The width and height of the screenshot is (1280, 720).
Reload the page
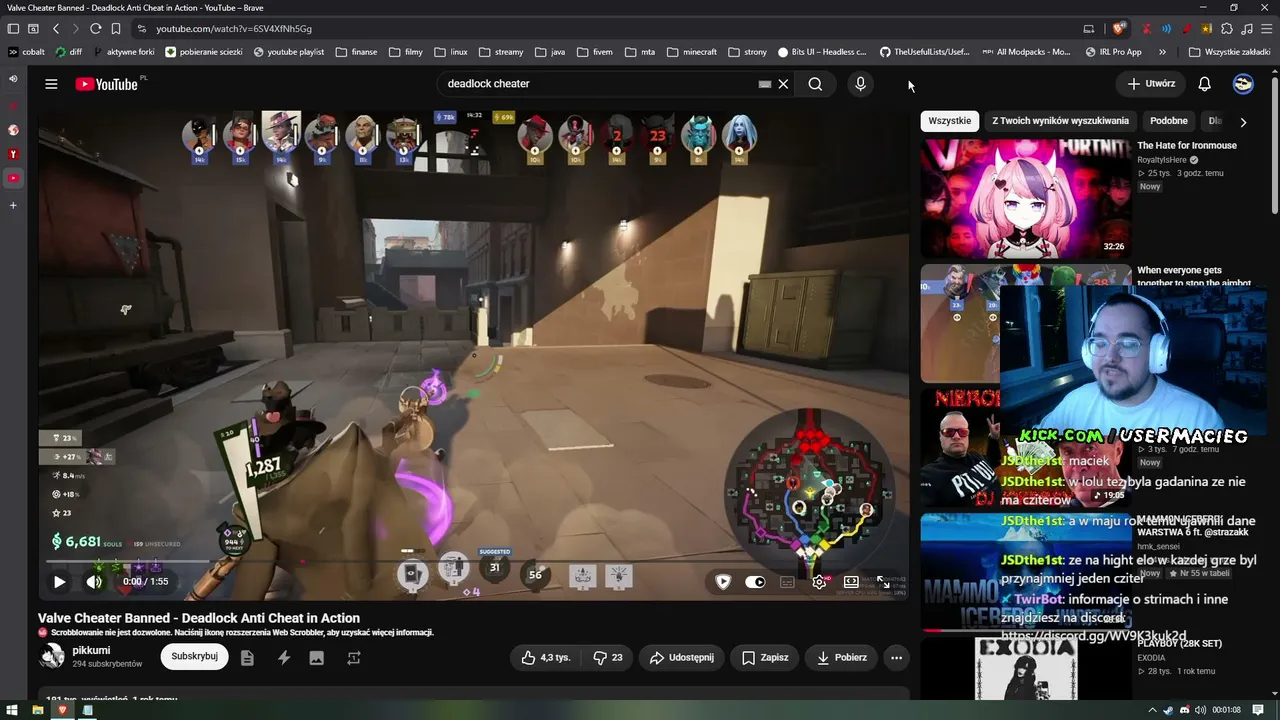tap(95, 29)
